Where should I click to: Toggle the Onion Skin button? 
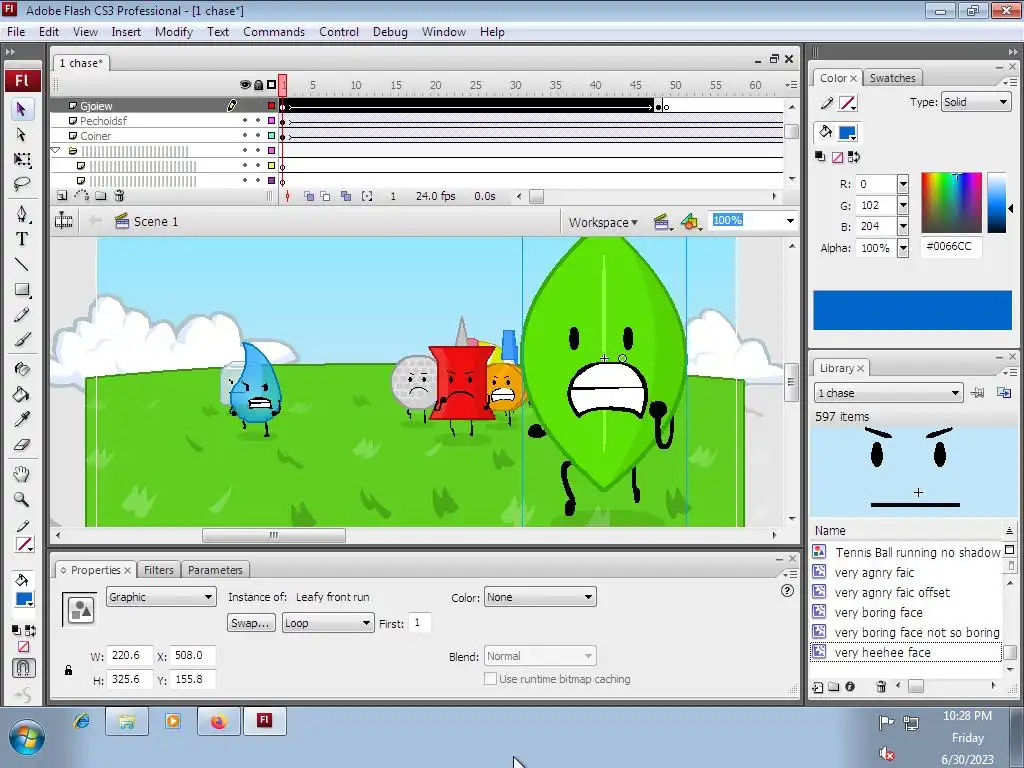point(309,197)
